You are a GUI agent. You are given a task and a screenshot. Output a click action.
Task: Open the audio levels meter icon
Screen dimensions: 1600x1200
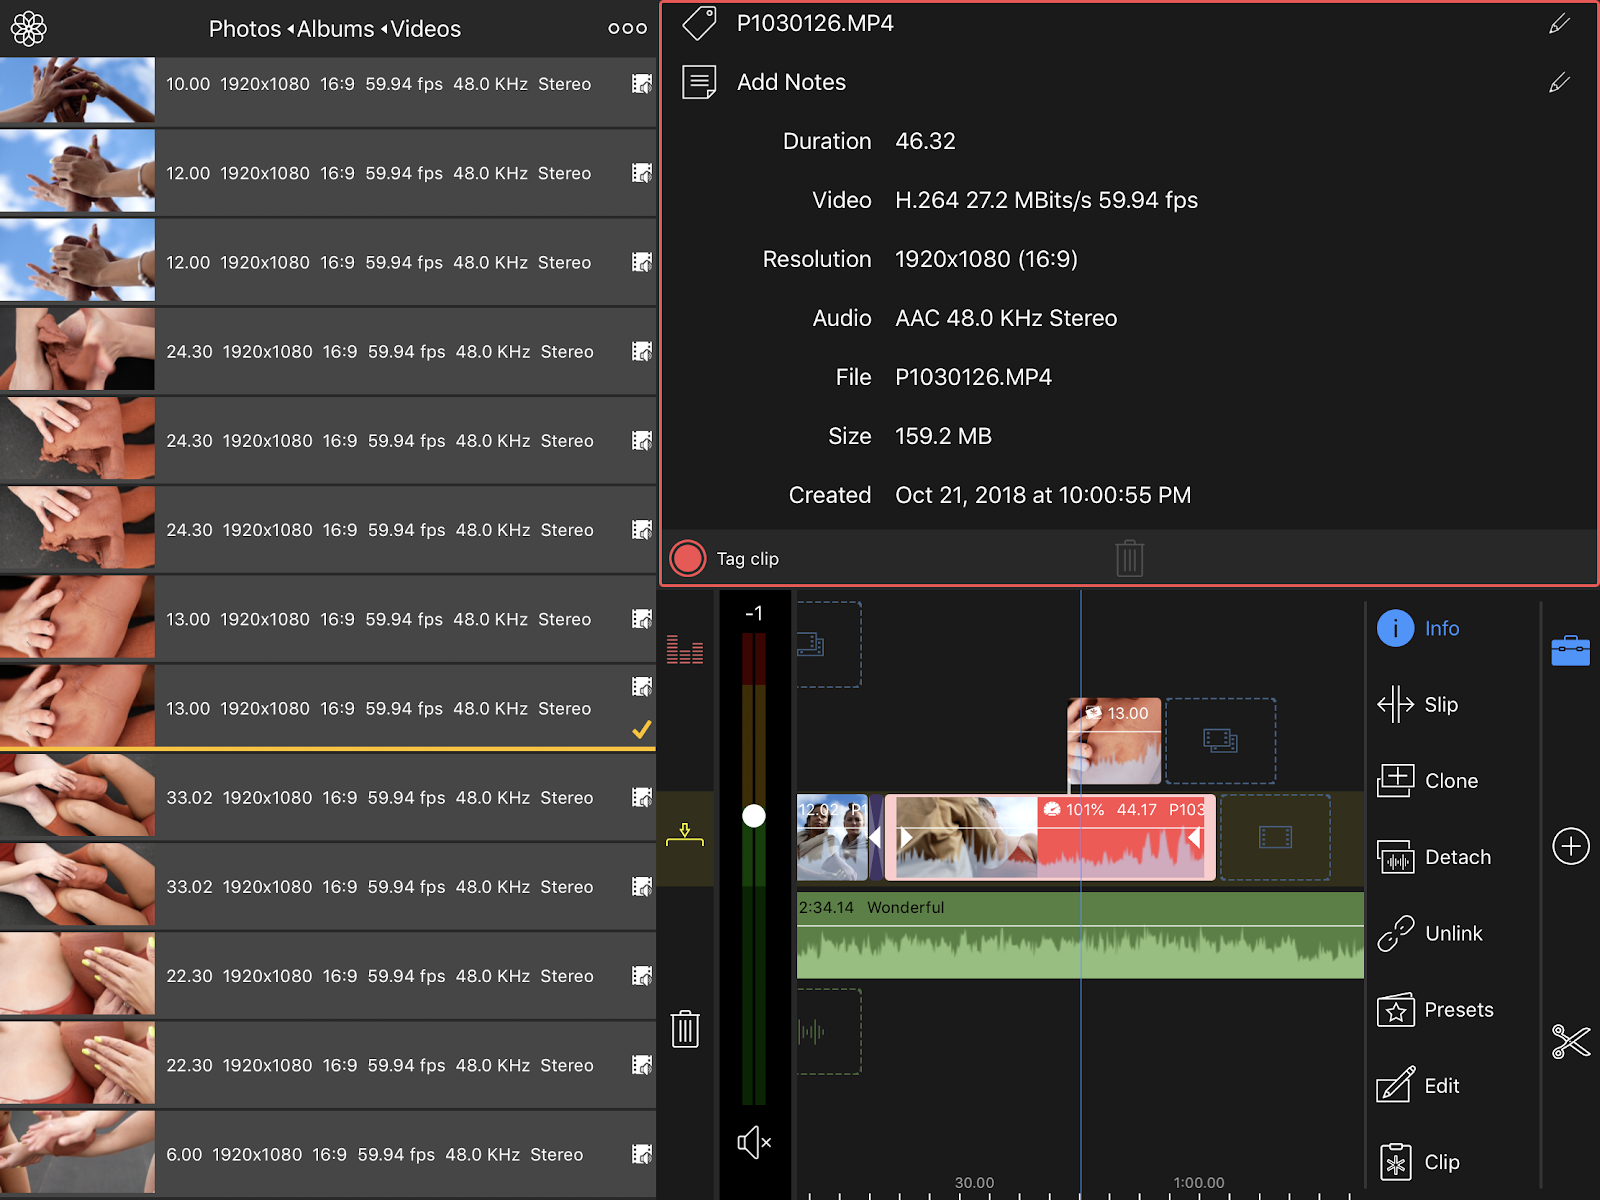(685, 650)
